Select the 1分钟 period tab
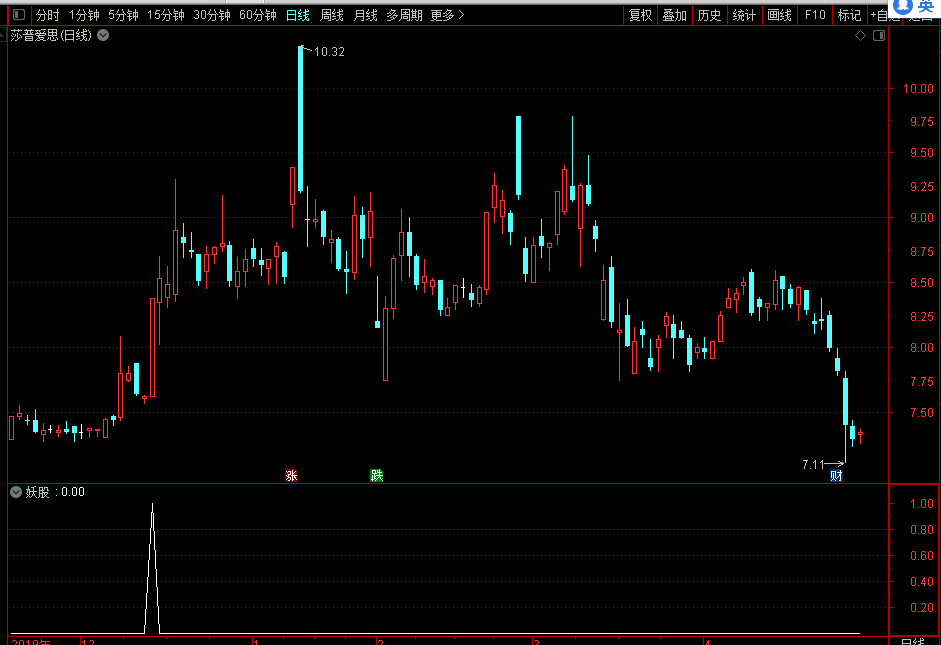Image resolution: width=941 pixels, height=645 pixels. (x=84, y=15)
